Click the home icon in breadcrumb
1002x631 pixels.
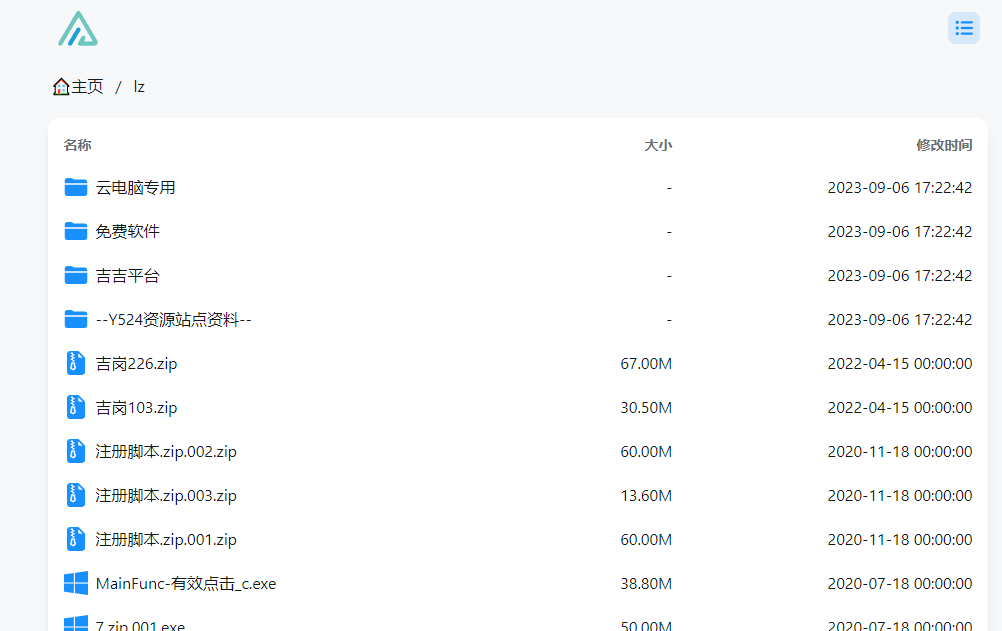(61, 86)
